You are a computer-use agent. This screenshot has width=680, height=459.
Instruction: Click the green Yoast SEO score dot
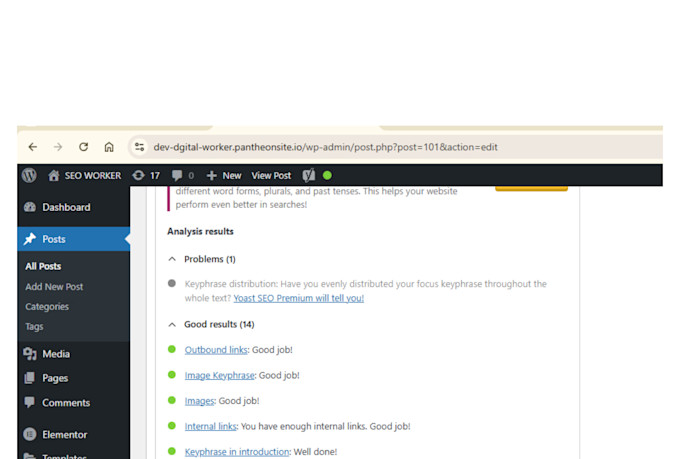(x=327, y=175)
